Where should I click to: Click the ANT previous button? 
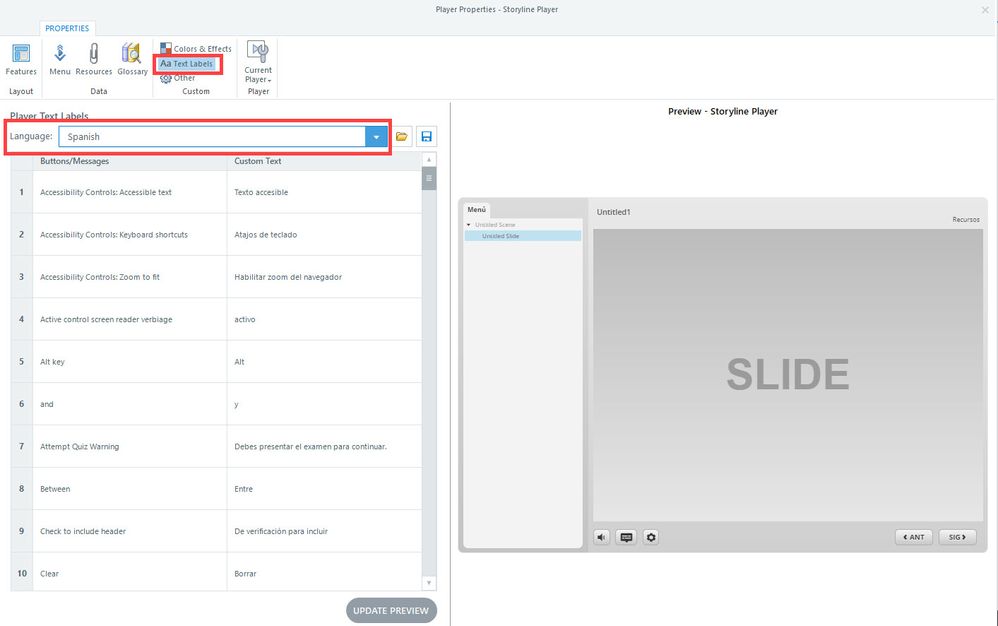(x=914, y=537)
